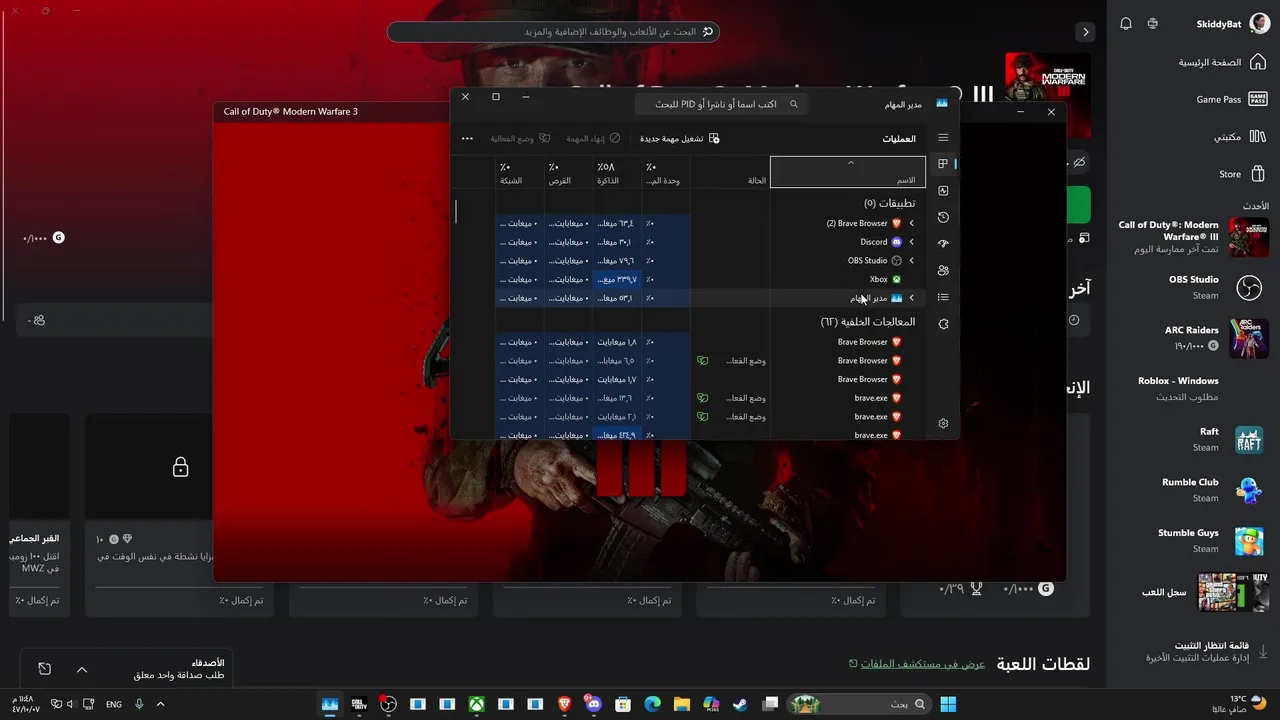Expand the OBS Studio process row
Image resolution: width=1280 pixels, height=720 pixels.
click(911, 261)
